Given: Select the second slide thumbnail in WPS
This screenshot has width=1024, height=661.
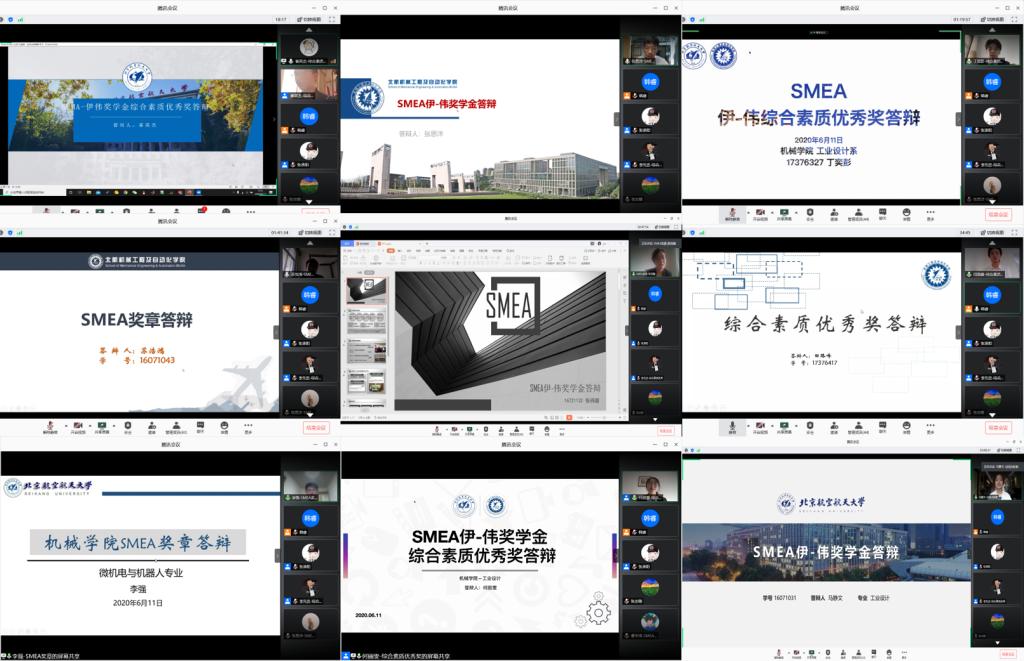Looking at the screenshot, I should tap(366, 321).
